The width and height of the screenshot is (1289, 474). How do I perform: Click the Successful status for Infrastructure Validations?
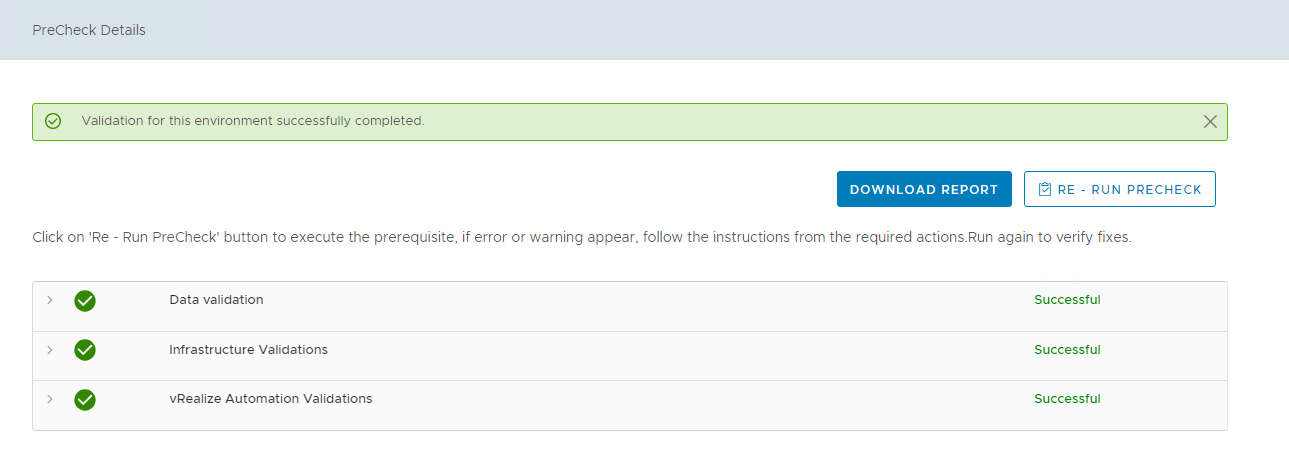point(1067,350)
